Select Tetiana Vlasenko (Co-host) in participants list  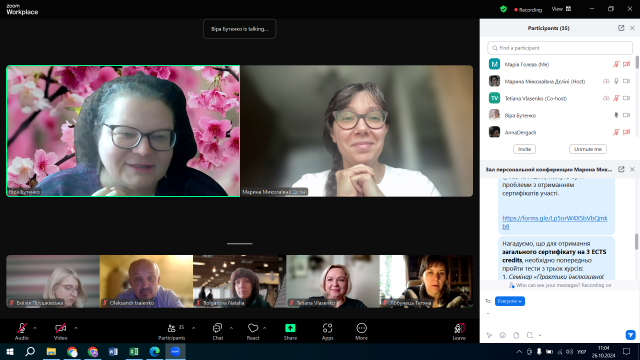(x=560, y=98)
